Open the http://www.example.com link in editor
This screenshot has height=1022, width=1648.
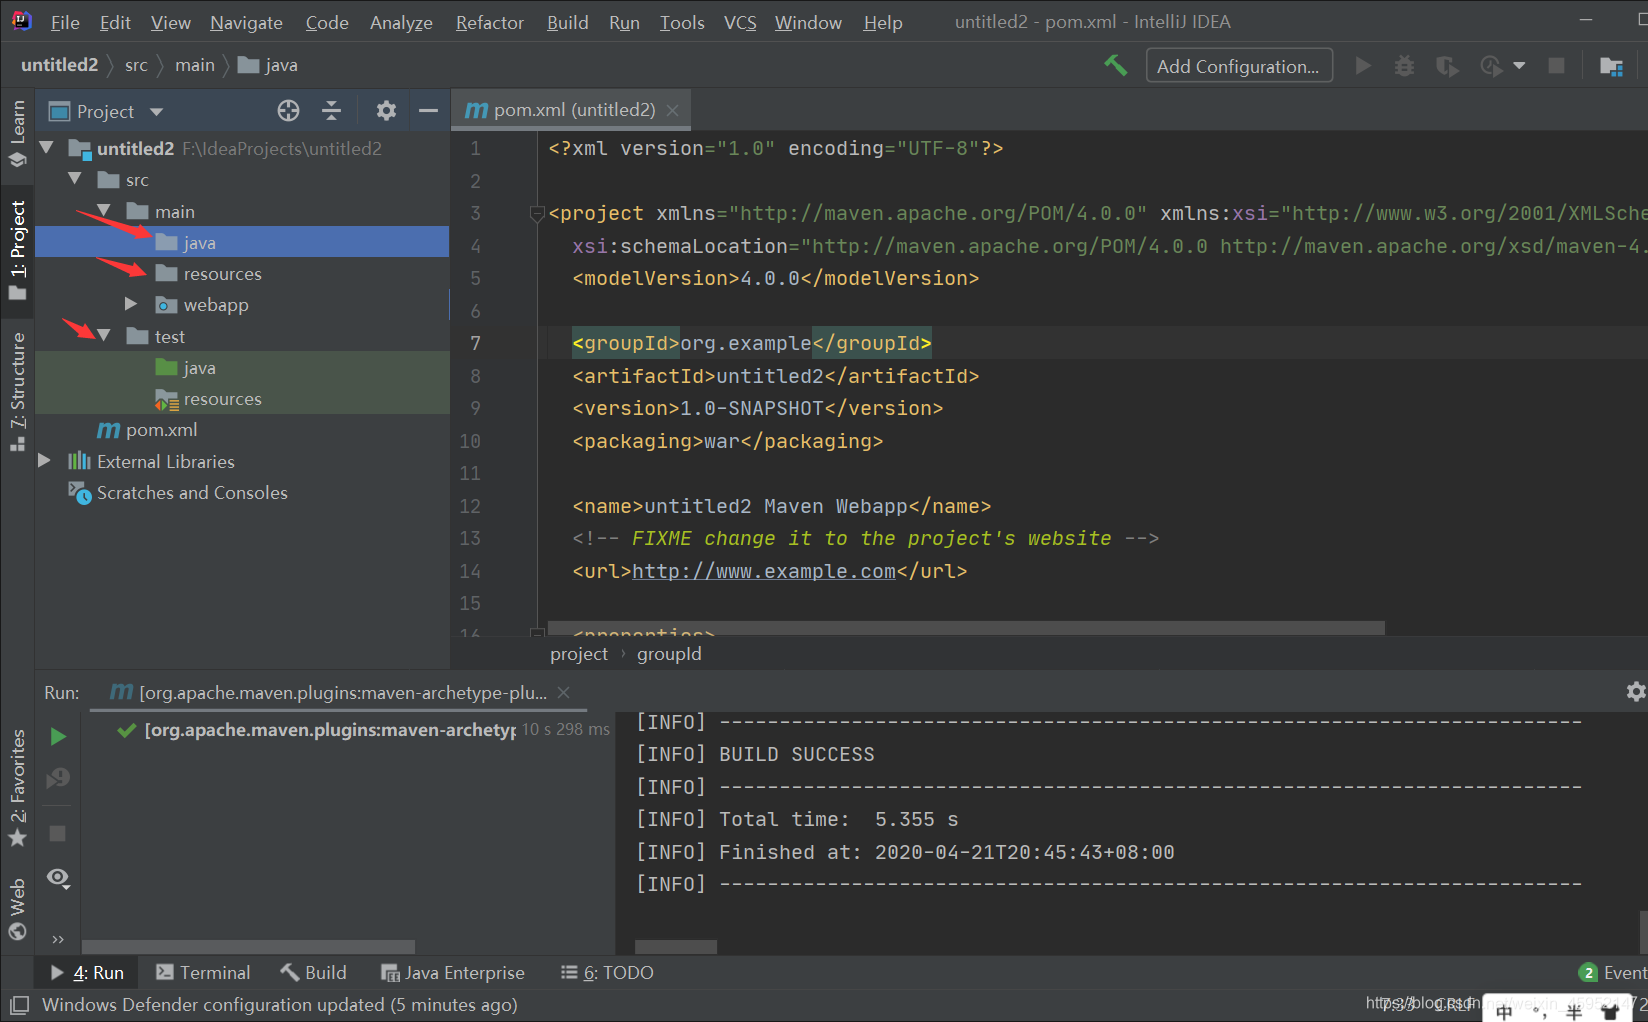point(764,571)
